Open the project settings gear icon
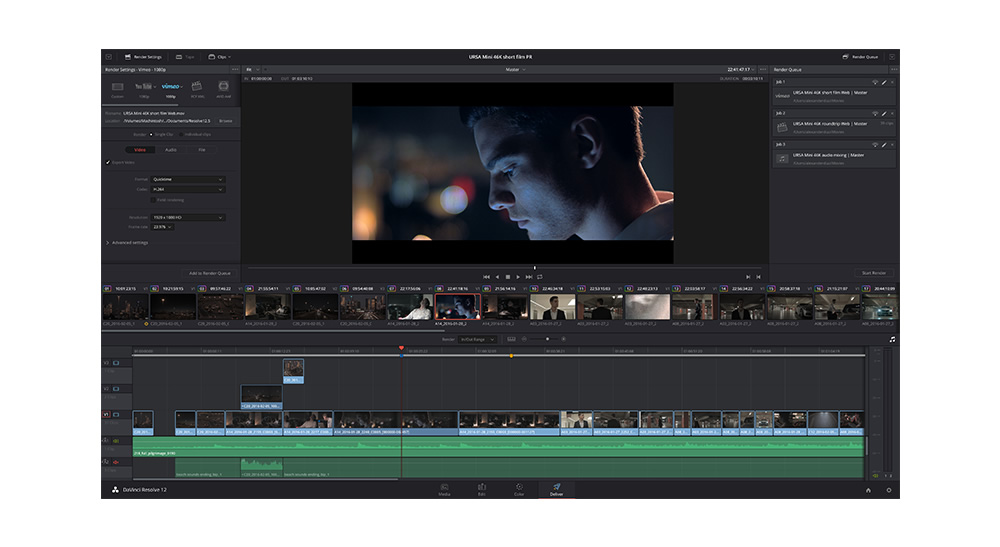The image size is (1000, 547). point(887,490)
